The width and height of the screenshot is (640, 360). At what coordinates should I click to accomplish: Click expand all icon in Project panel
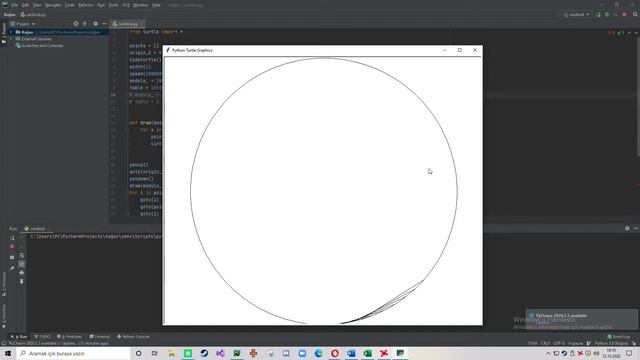(x=85, y=24)
